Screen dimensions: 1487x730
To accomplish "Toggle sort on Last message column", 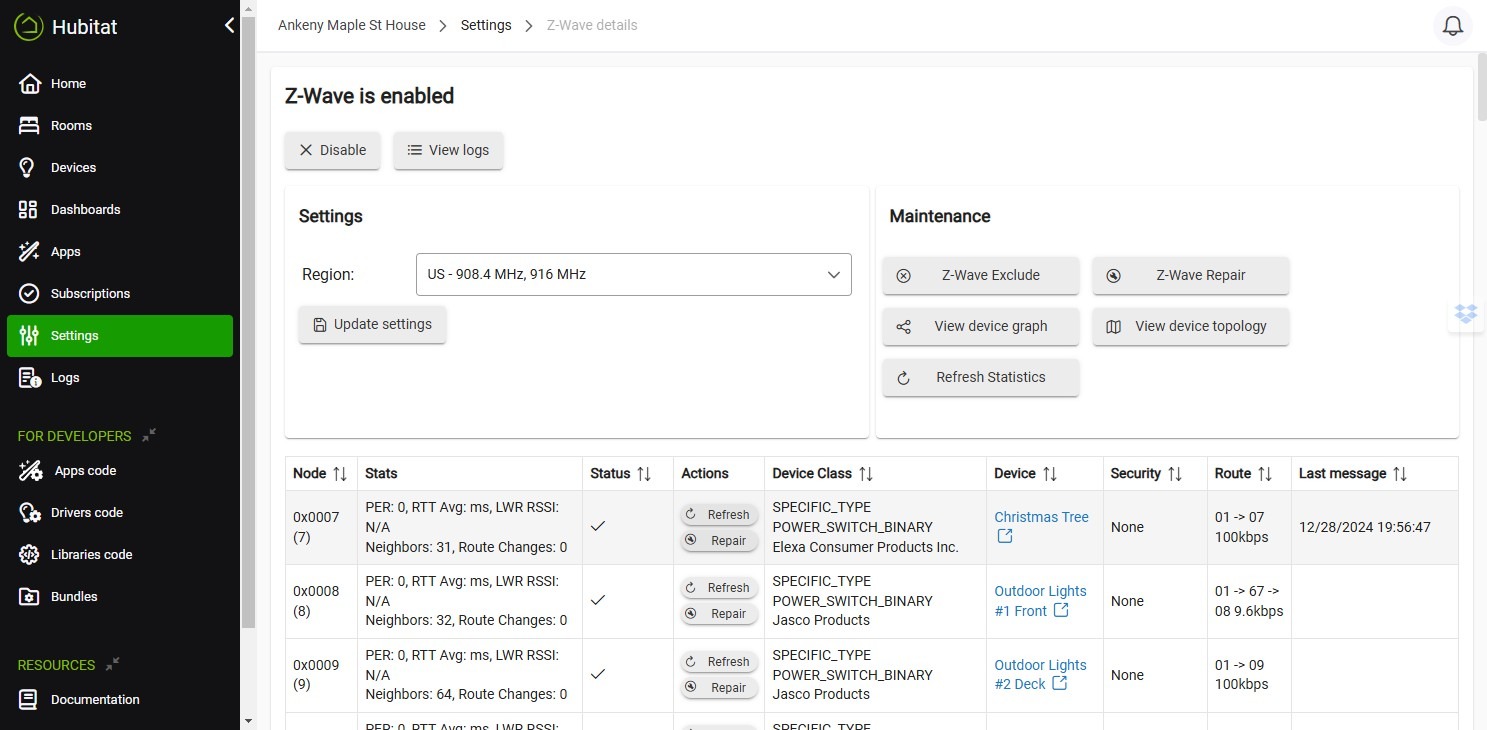I will click(1400, 474).
